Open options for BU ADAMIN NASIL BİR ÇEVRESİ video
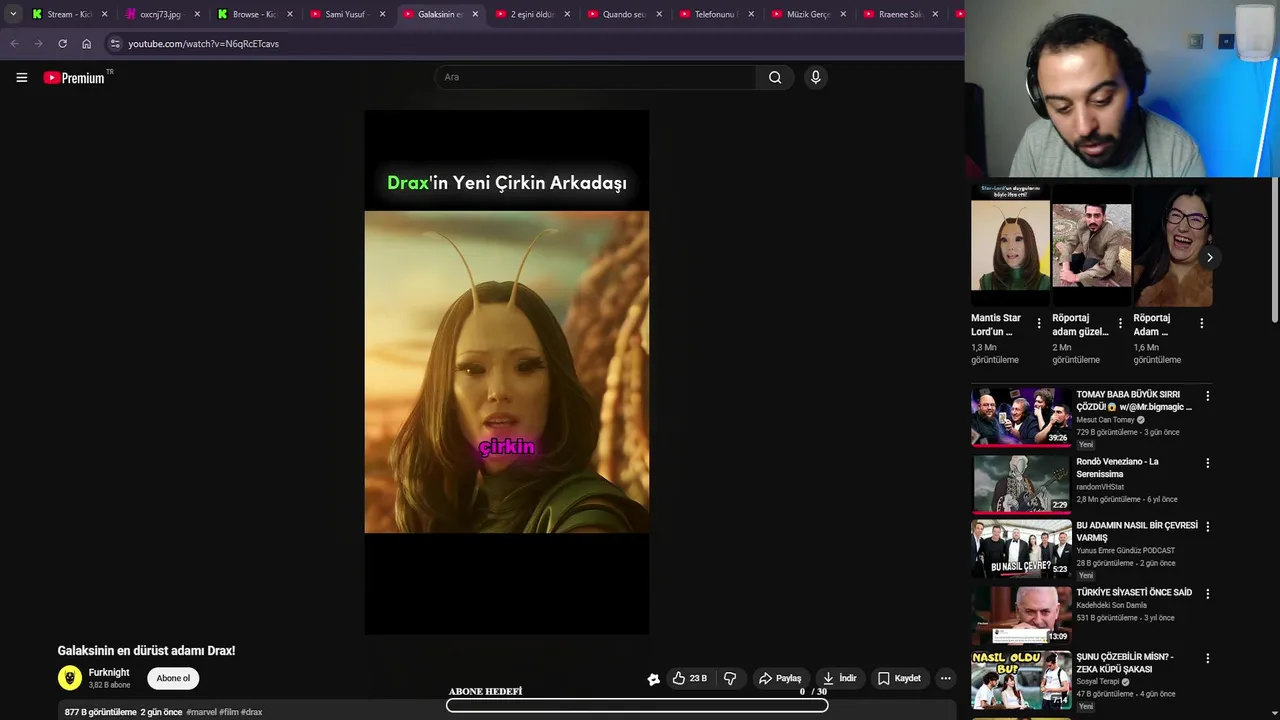 point(1207,526)
